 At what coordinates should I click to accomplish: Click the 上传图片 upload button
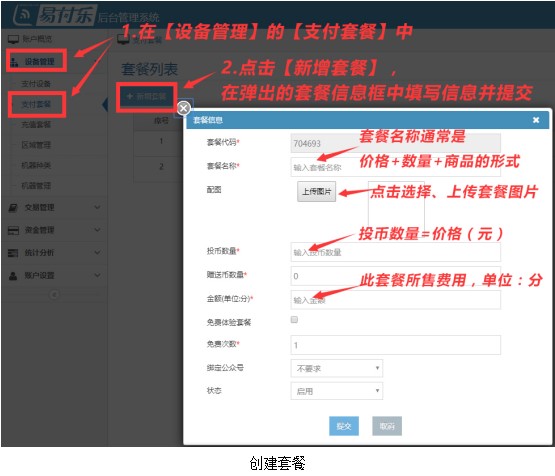[316, 191]
